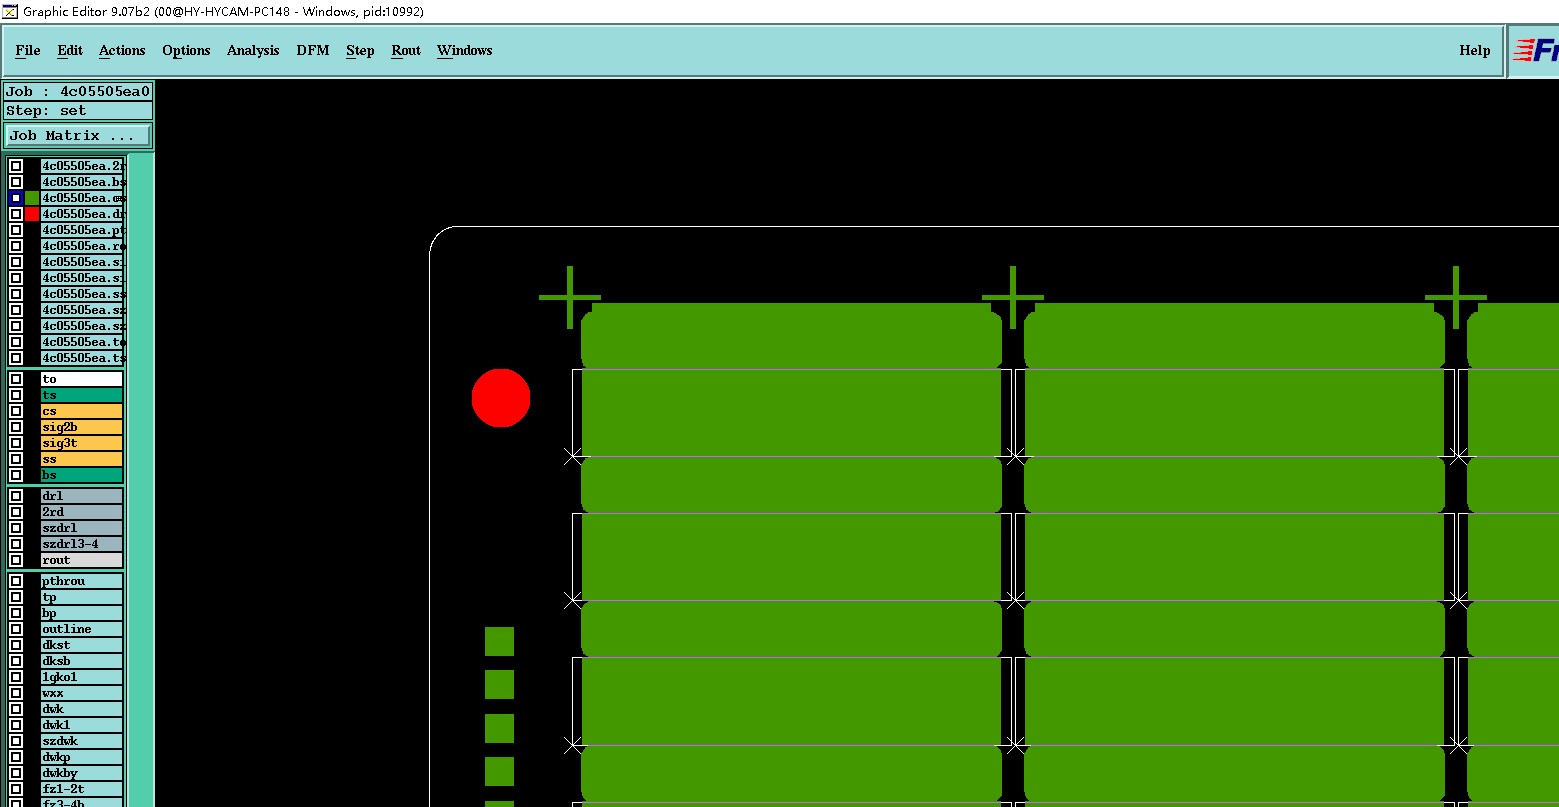1559x807 pixels.
Task: Select the 'bs' layer name
Action: [82, 475]
